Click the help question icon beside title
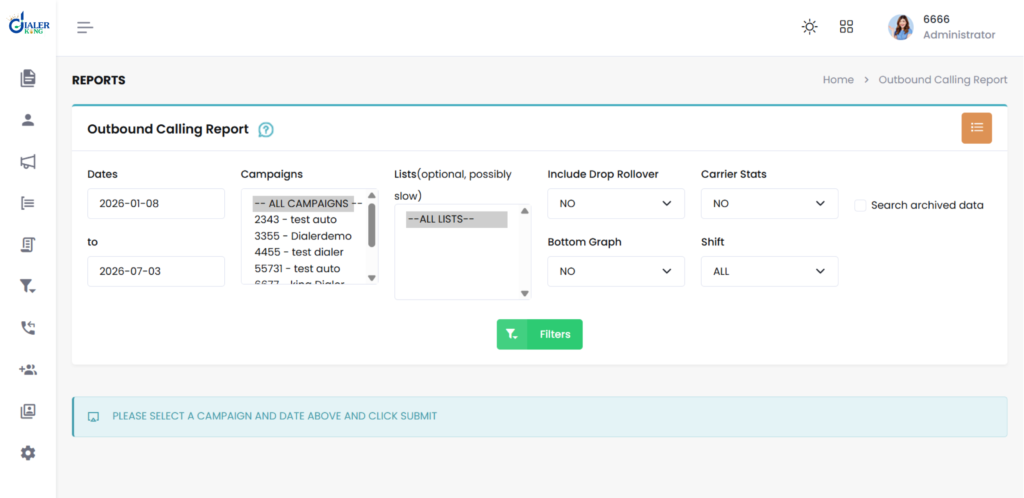The height and width of the screenshot is (498, 1024). pos(266,130)
